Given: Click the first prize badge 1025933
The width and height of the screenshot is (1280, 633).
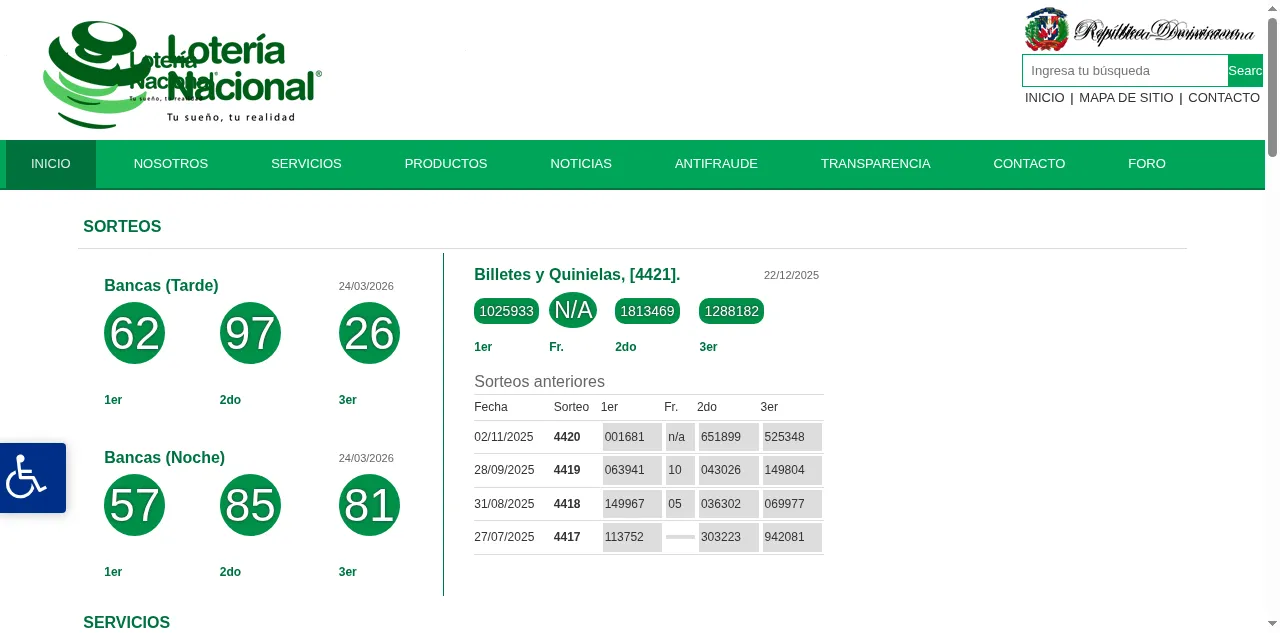Looking at the screenshot, I should (x=506, y=311).
